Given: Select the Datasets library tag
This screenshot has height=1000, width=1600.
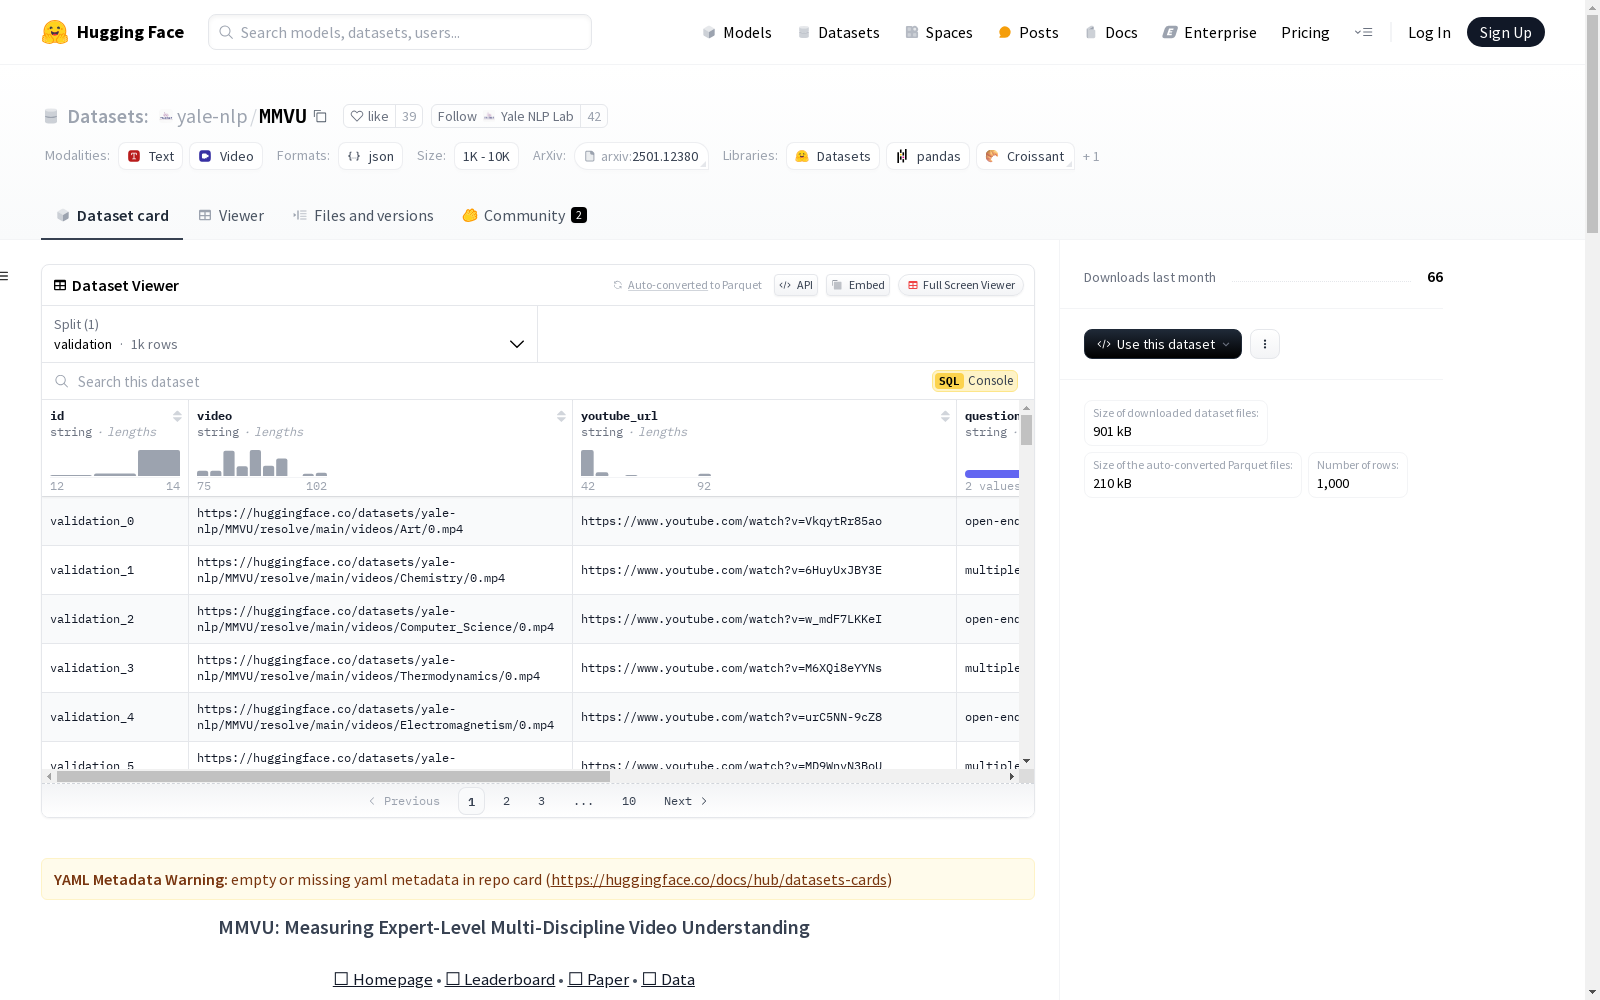Looking at the screenshot, I should click(x=833, y=156).
